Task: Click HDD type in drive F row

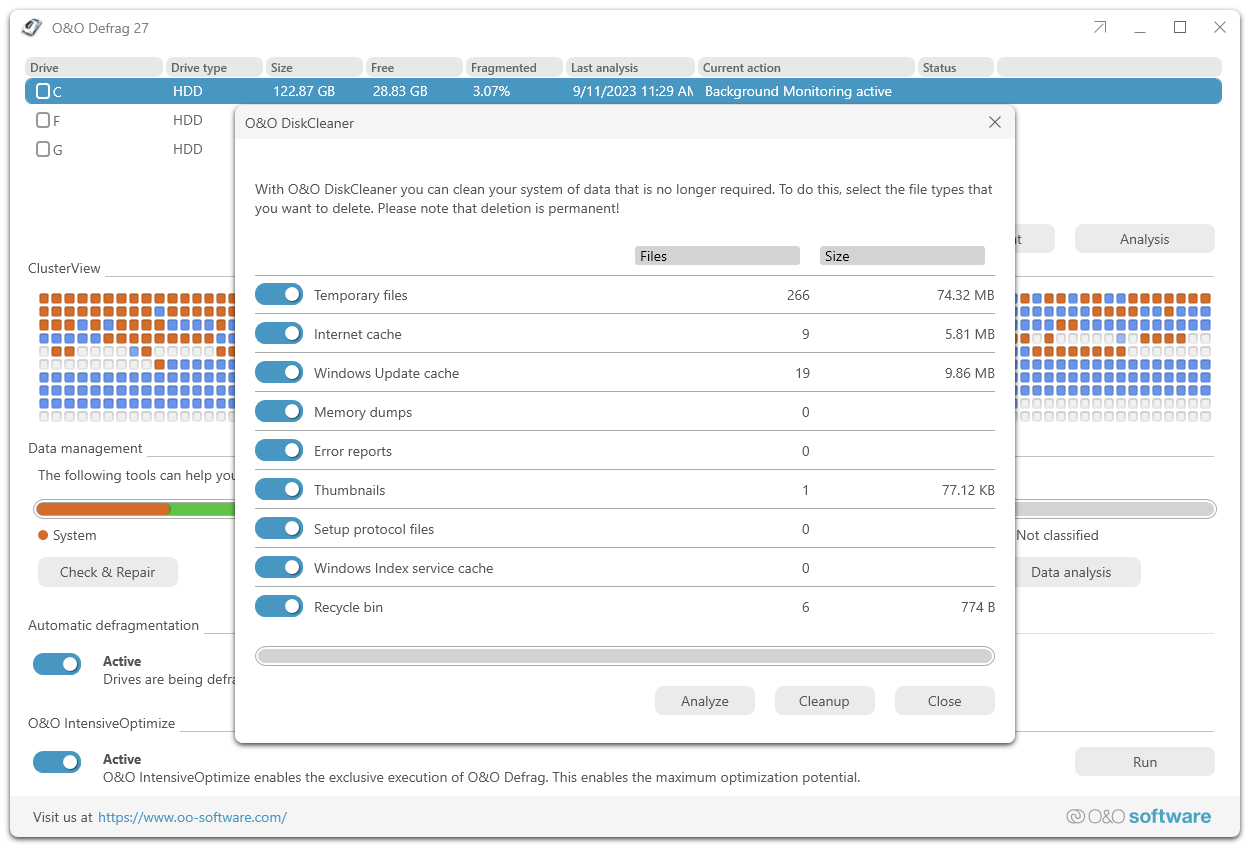Action: coord(187,120)
